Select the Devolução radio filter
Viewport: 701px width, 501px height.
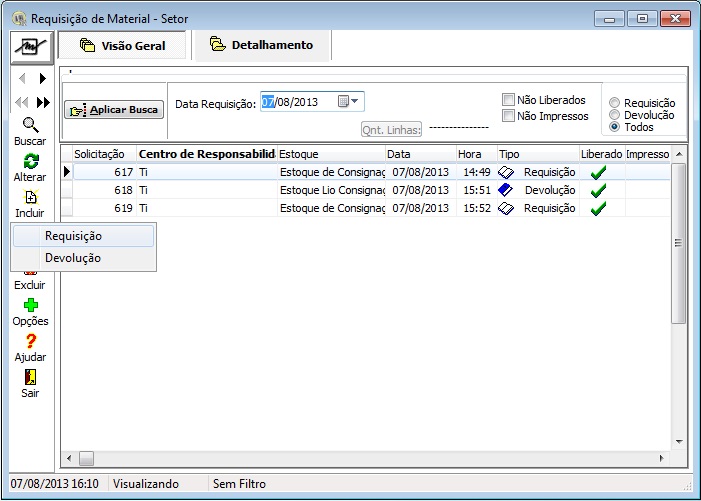[x=614, y=115]
